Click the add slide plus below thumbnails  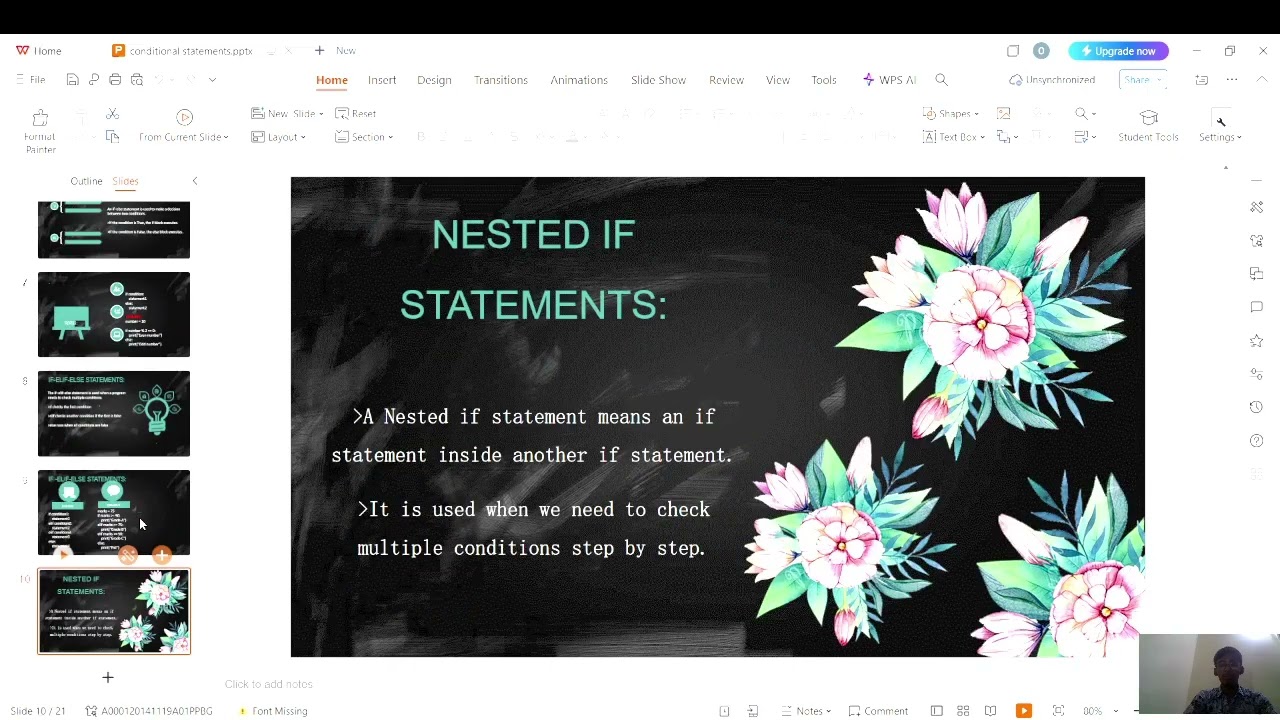[108, 678]
